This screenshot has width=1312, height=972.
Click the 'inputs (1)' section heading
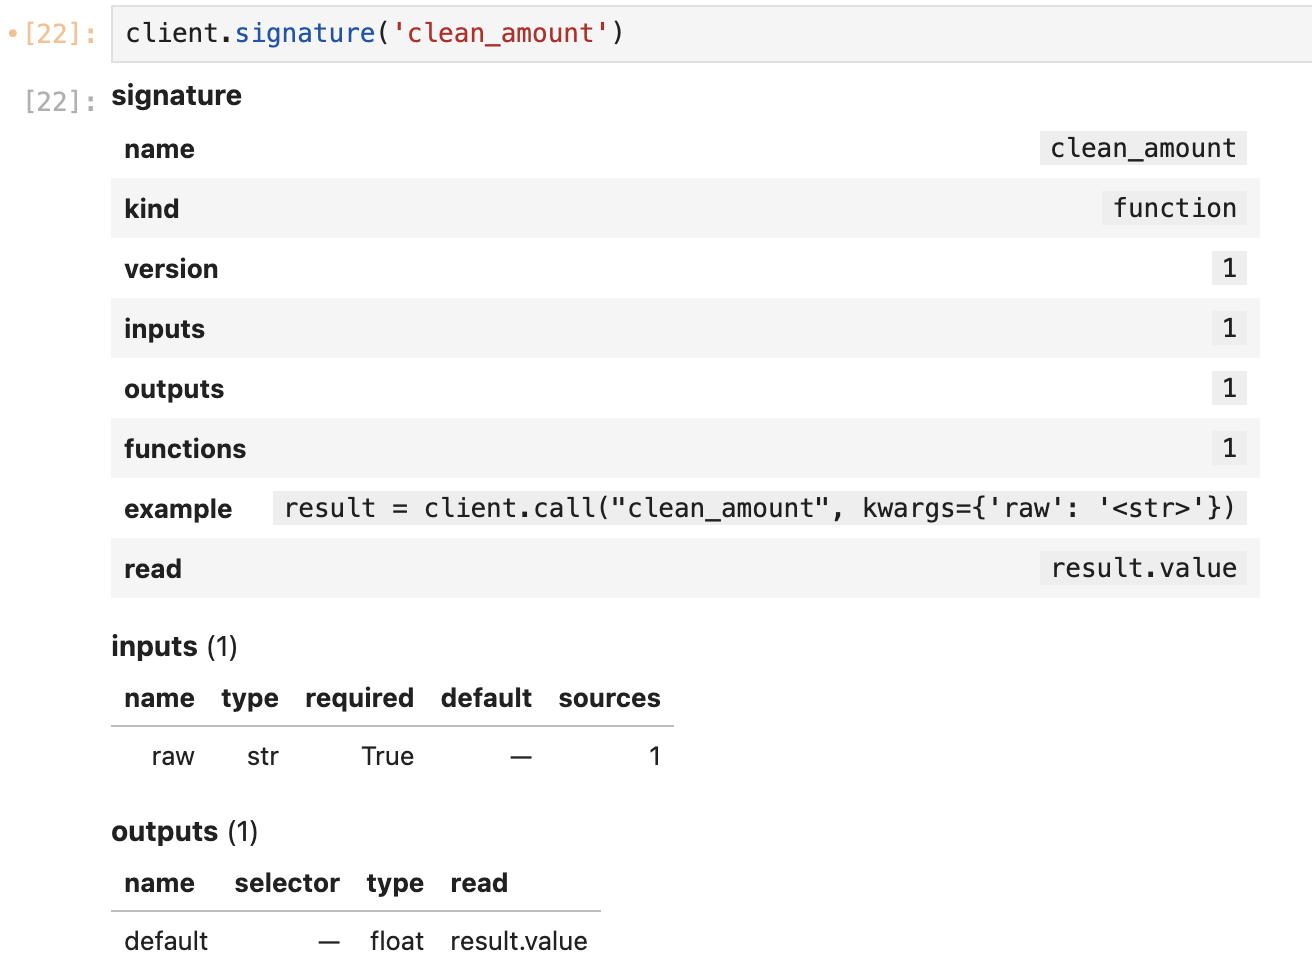pos(174,646)
